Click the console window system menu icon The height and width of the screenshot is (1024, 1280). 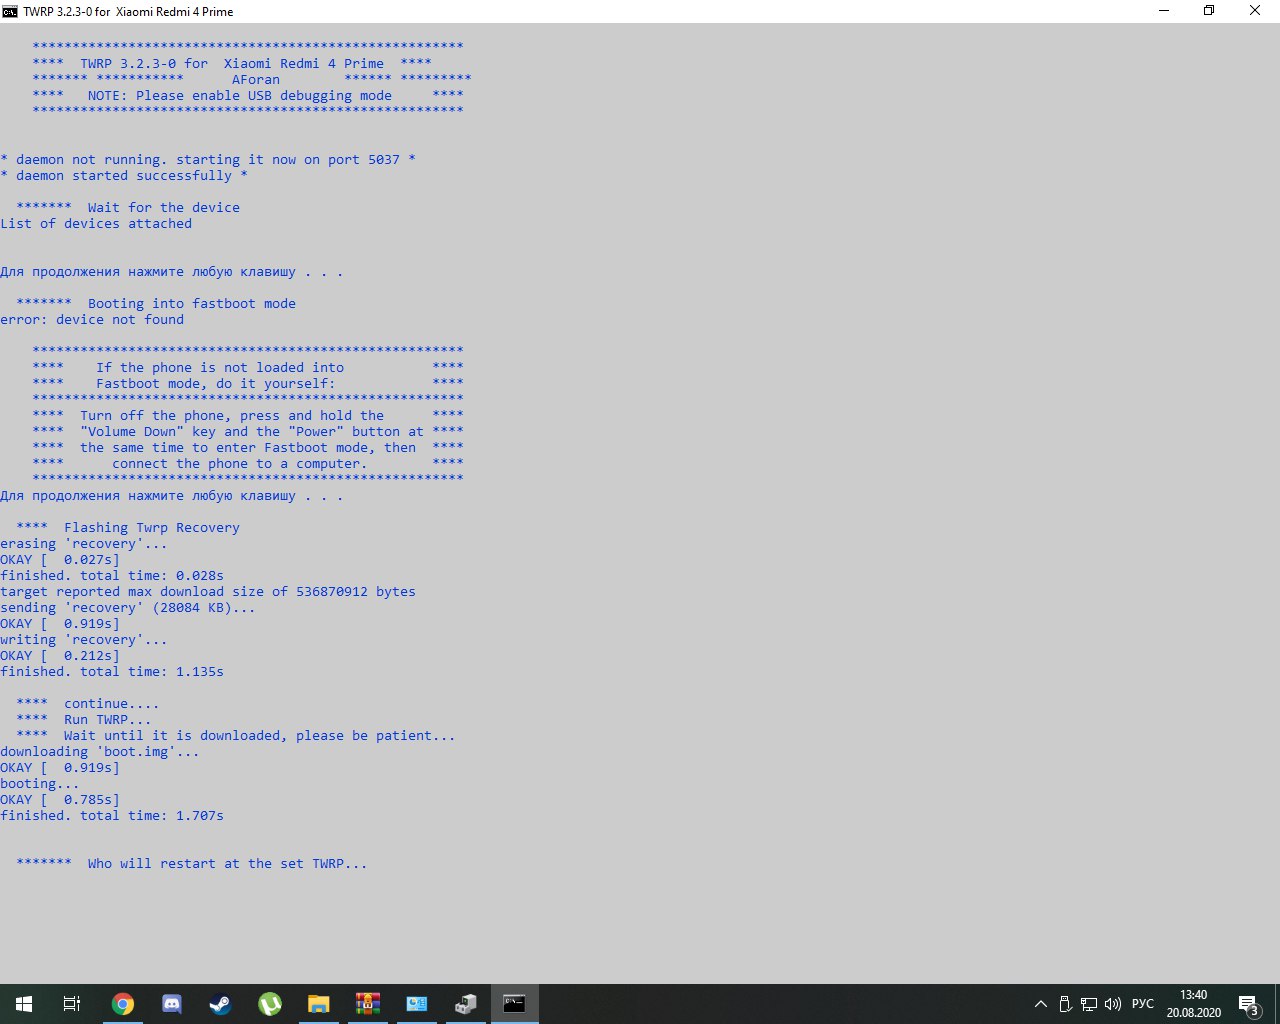point(10,11)
